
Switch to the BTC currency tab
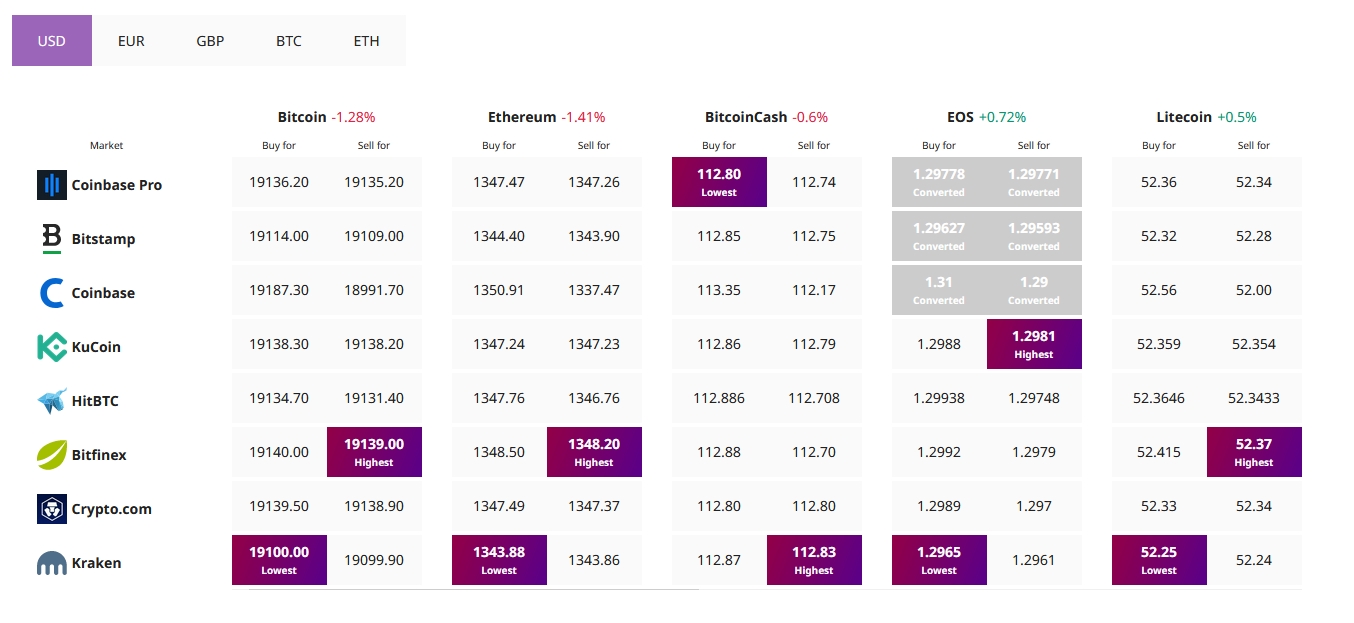pyautogui.click(x=289, y=41)
